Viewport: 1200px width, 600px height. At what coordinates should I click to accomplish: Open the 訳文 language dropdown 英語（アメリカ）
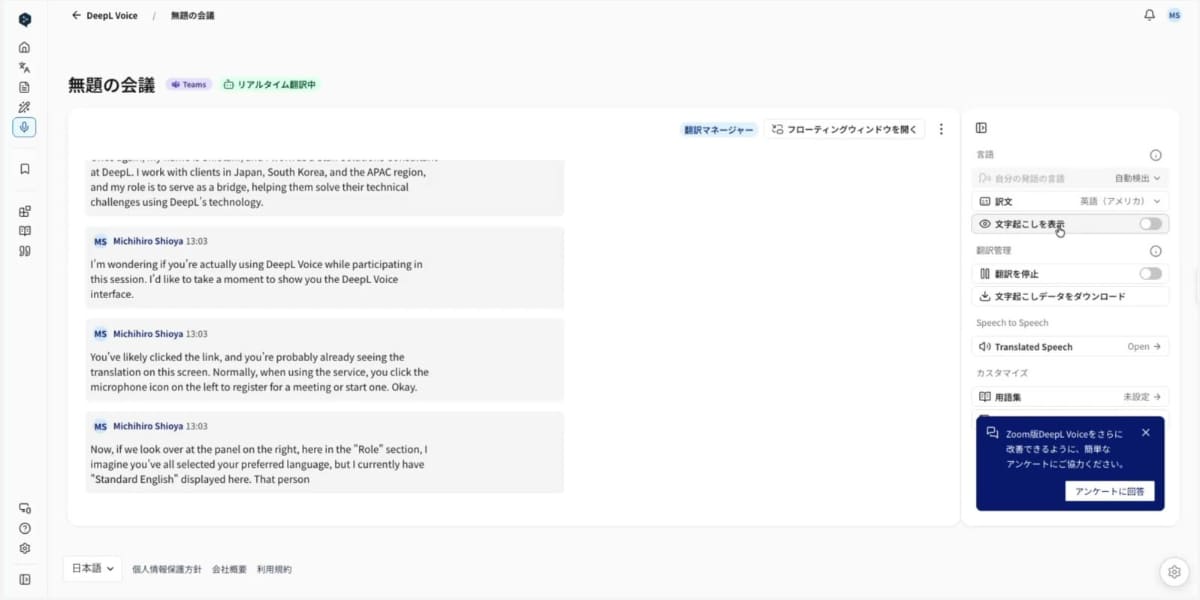pyautogui.click(x=1120, y=200)
